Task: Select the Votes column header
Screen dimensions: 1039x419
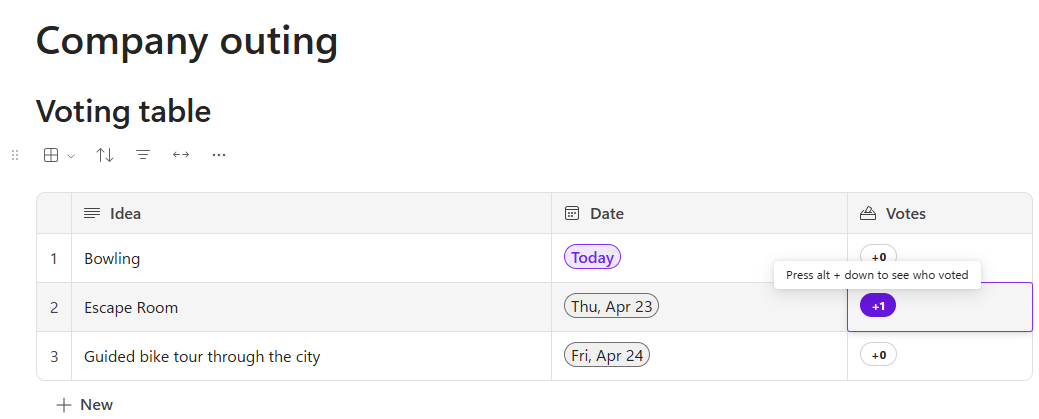Action: coord(940,213)
